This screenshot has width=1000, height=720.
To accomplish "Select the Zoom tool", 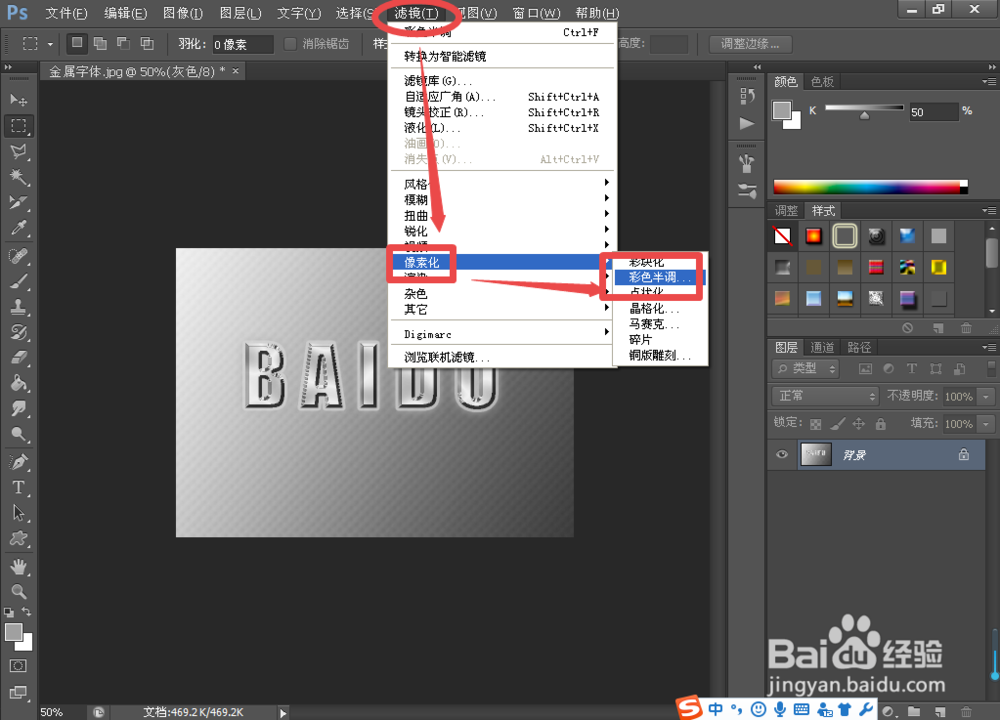I will pos(18,591).
